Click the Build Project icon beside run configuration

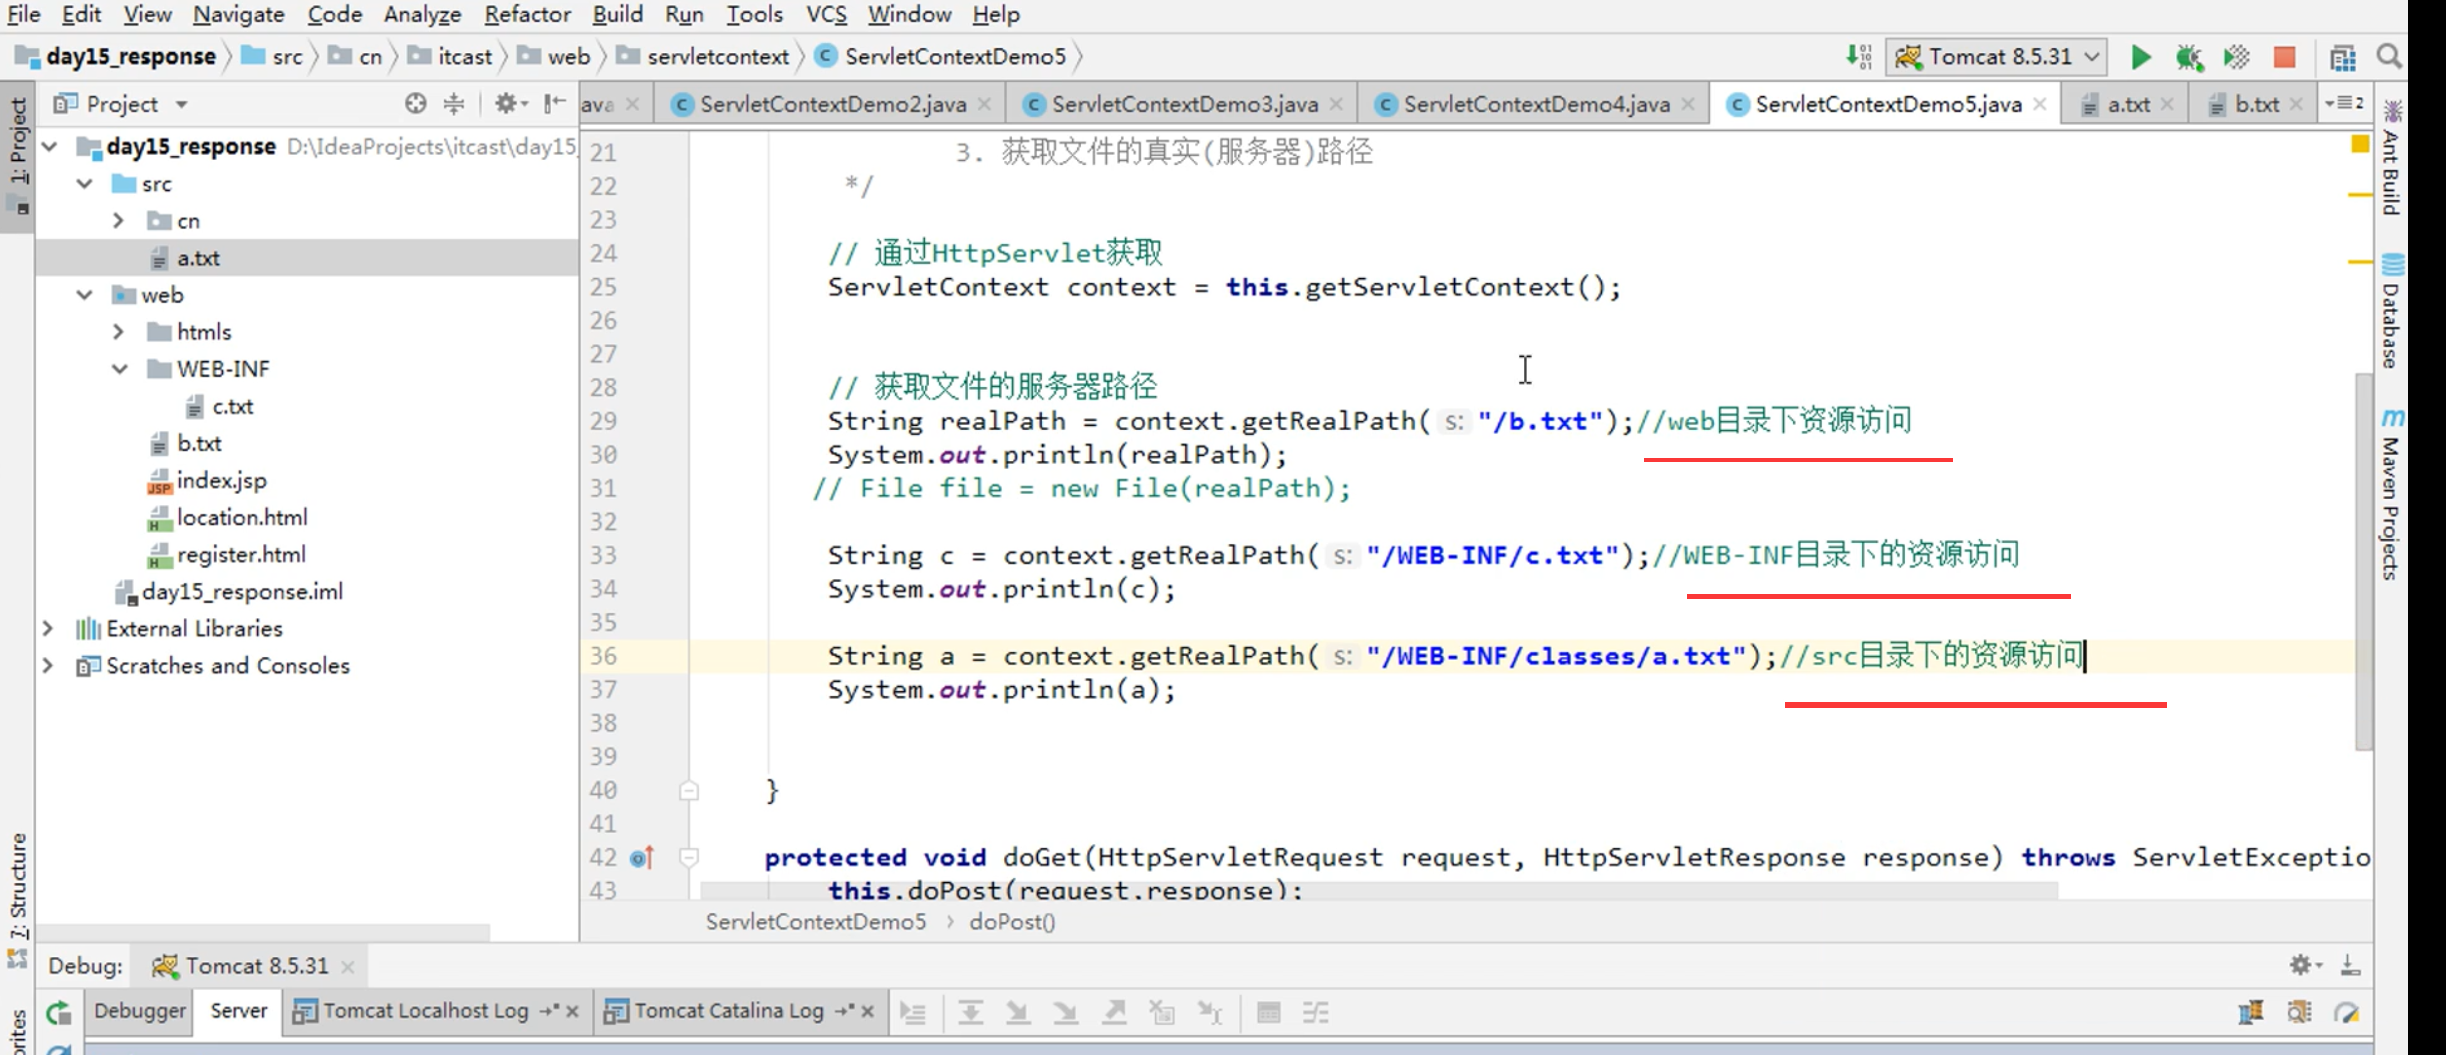1858,57
